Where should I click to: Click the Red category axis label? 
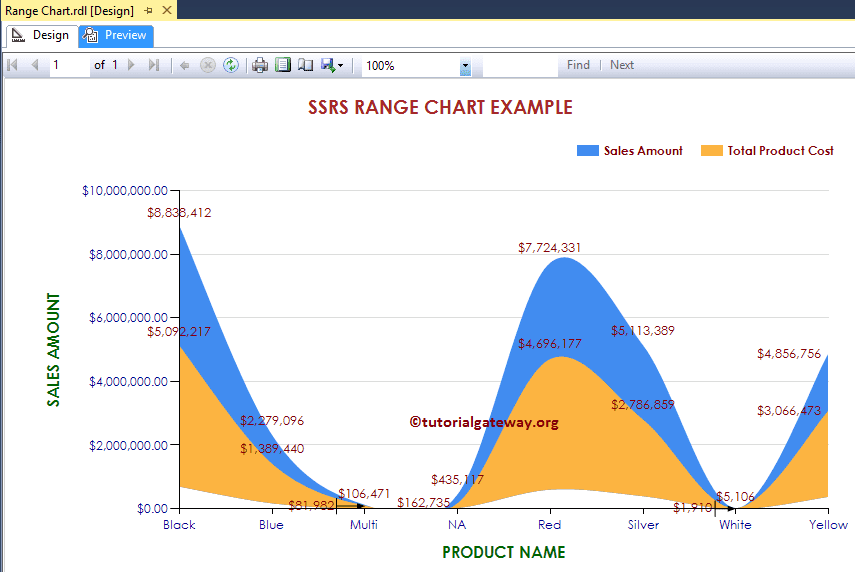click(x=549, y=525)
